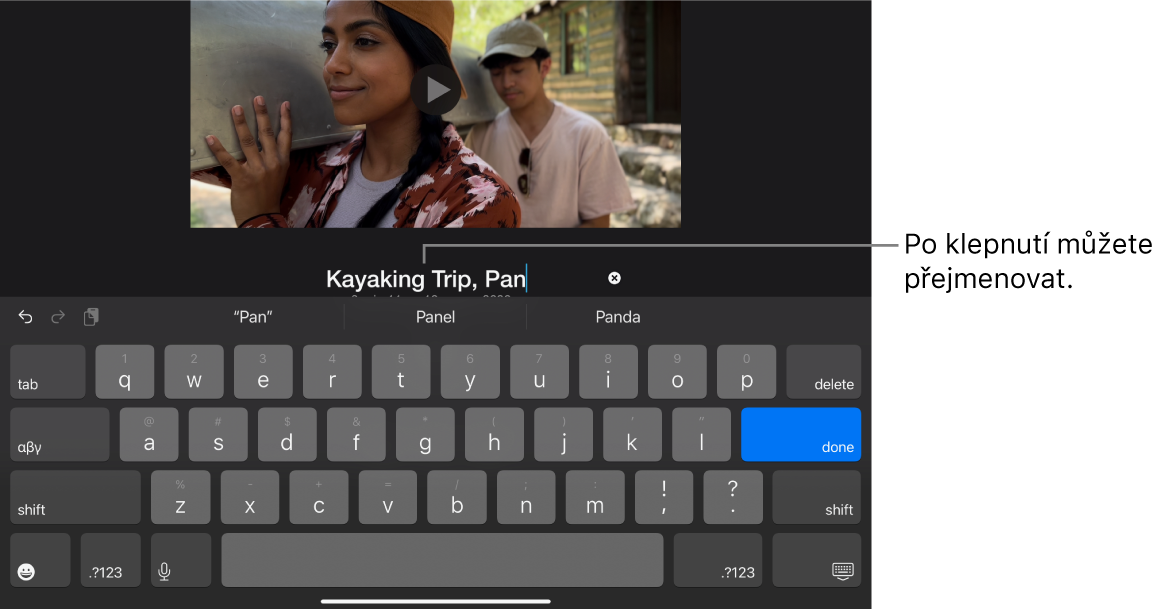Screen dimensions: 1162x609
Task: Tap the tab key
Action: (x=48, y=371)
